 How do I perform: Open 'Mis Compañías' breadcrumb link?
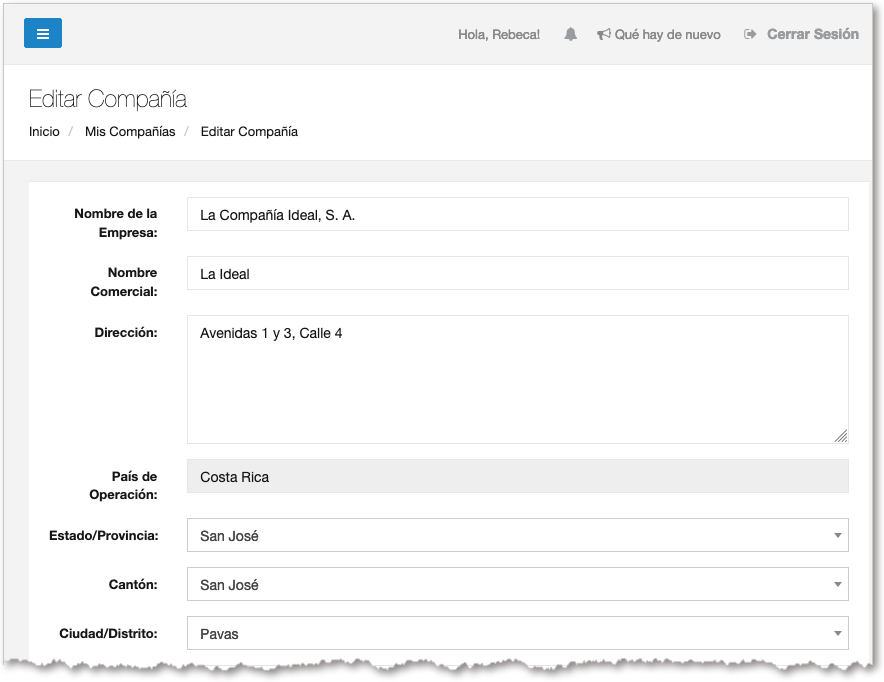[130, 131]
